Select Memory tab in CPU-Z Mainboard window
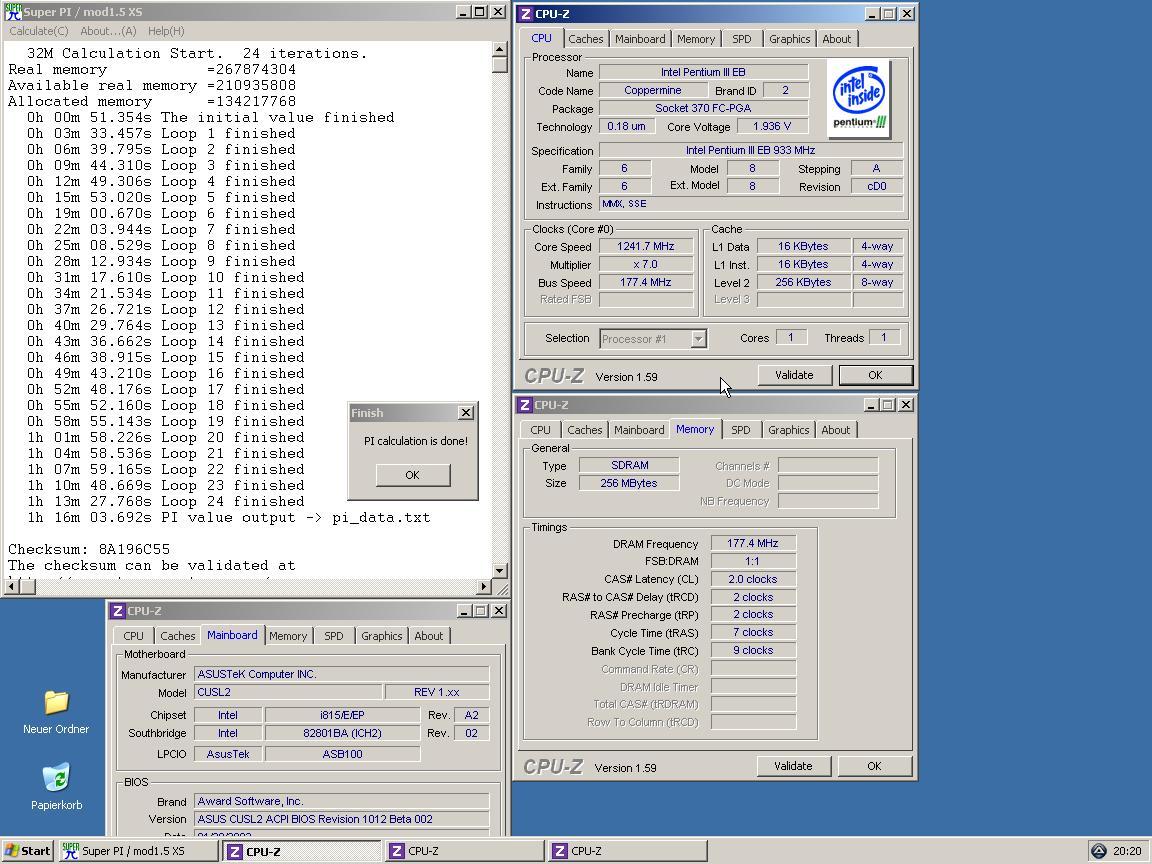Screen dimensions: 1152x864 point(288,636)
